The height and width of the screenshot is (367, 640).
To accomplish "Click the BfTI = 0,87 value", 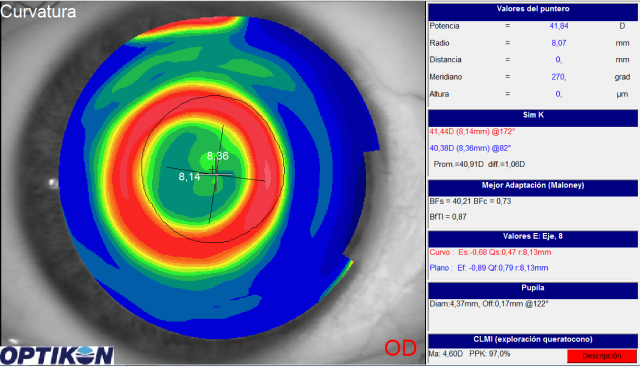I will 448,217.
